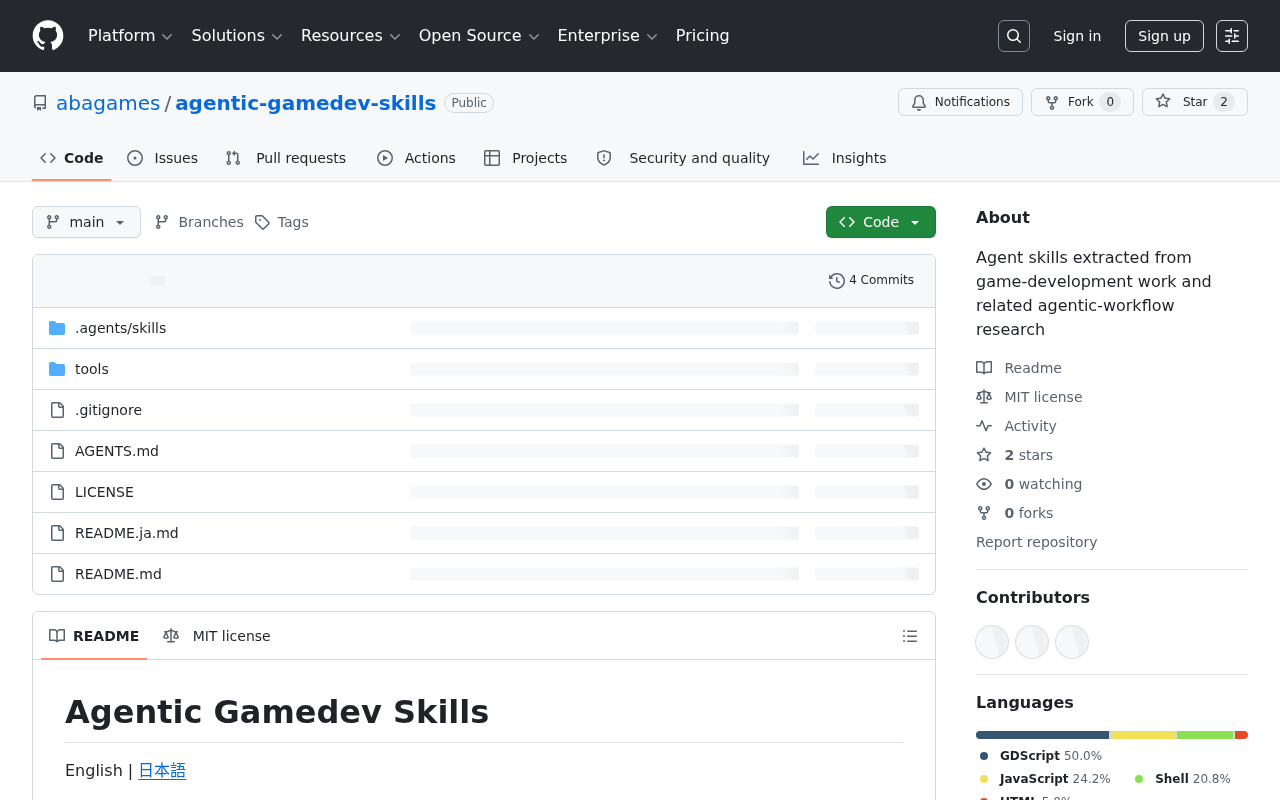Click the dark blue GDScript segment of language bar

[1043, 735]
